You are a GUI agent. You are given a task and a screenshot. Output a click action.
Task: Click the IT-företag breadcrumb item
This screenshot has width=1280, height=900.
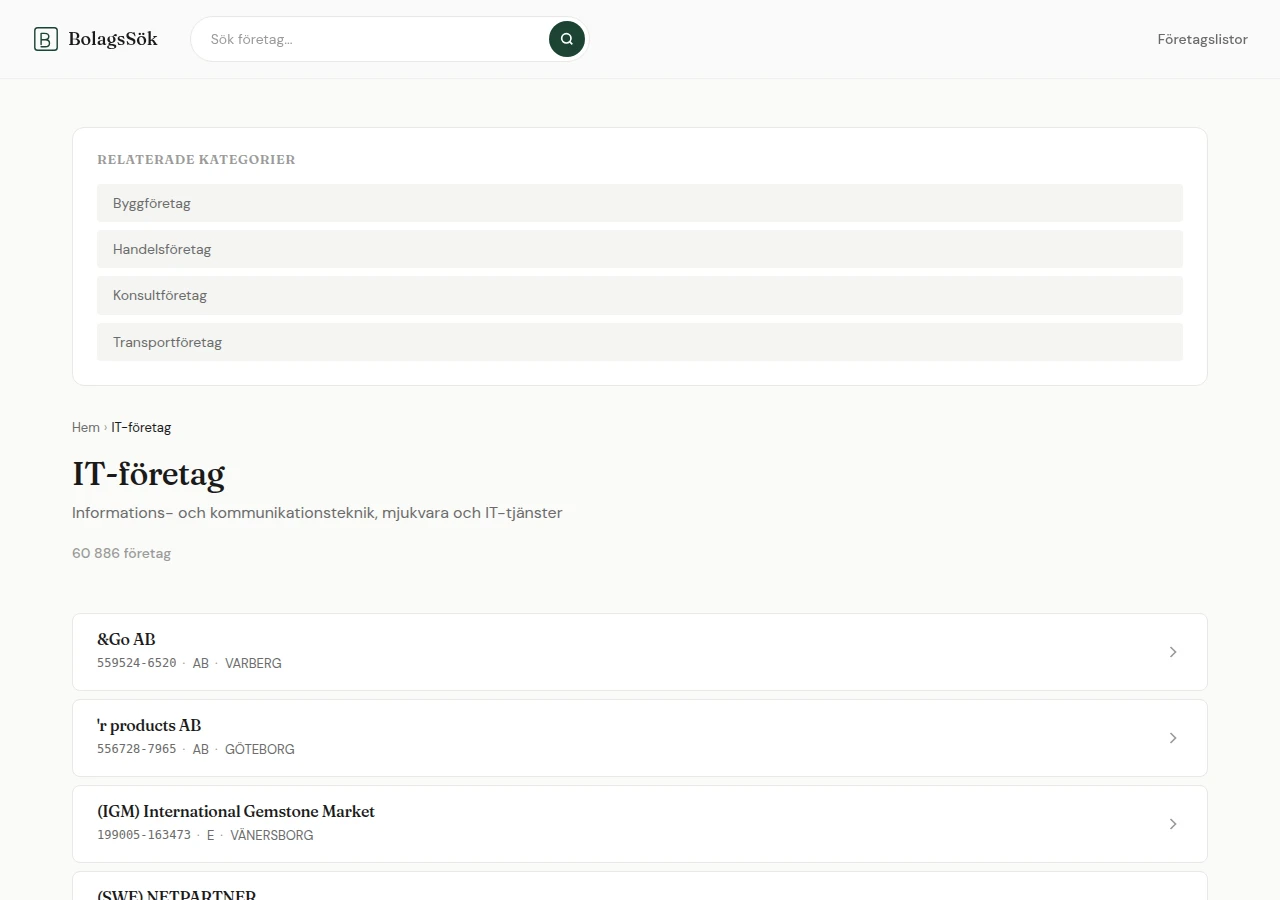point(141,427)
